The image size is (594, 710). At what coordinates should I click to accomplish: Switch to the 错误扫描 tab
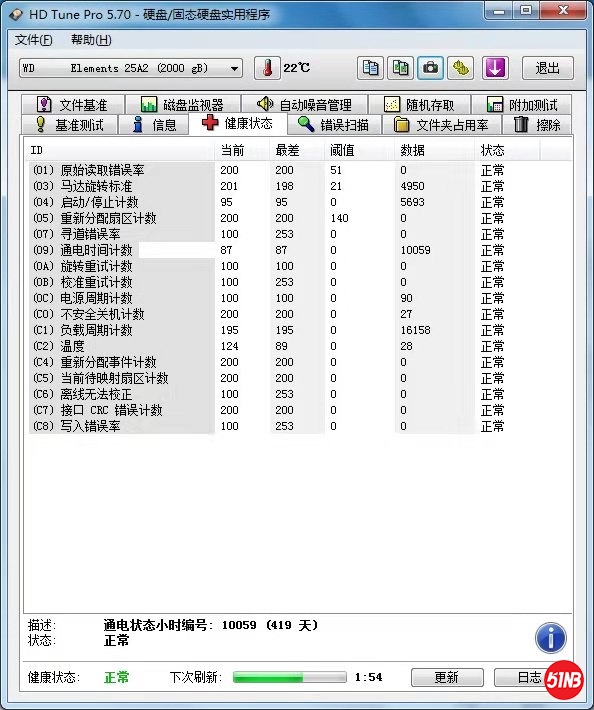334,125
